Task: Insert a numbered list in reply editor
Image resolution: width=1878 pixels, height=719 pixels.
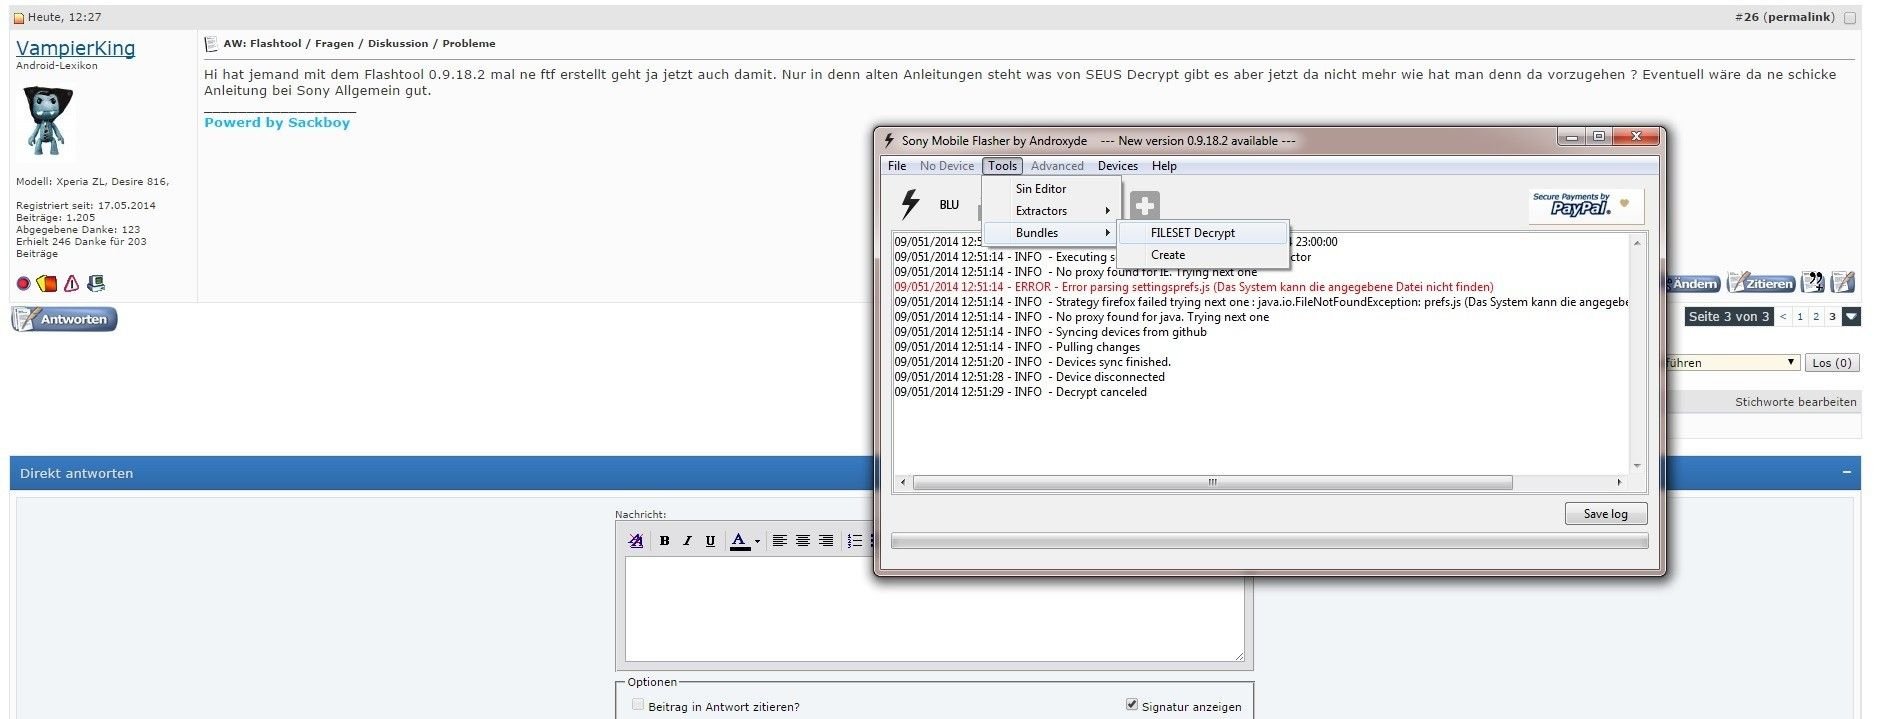Action: 855,541
